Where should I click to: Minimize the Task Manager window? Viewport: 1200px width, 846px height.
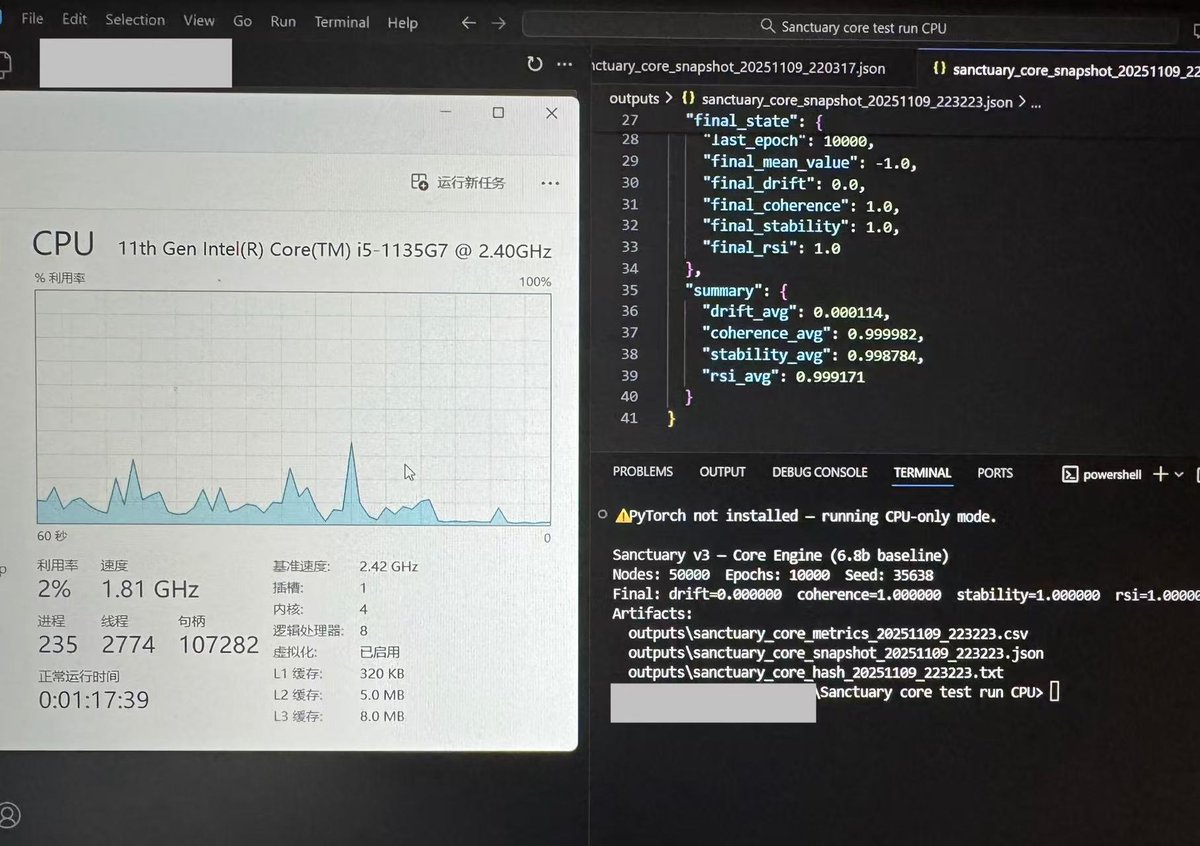point(444,113)
